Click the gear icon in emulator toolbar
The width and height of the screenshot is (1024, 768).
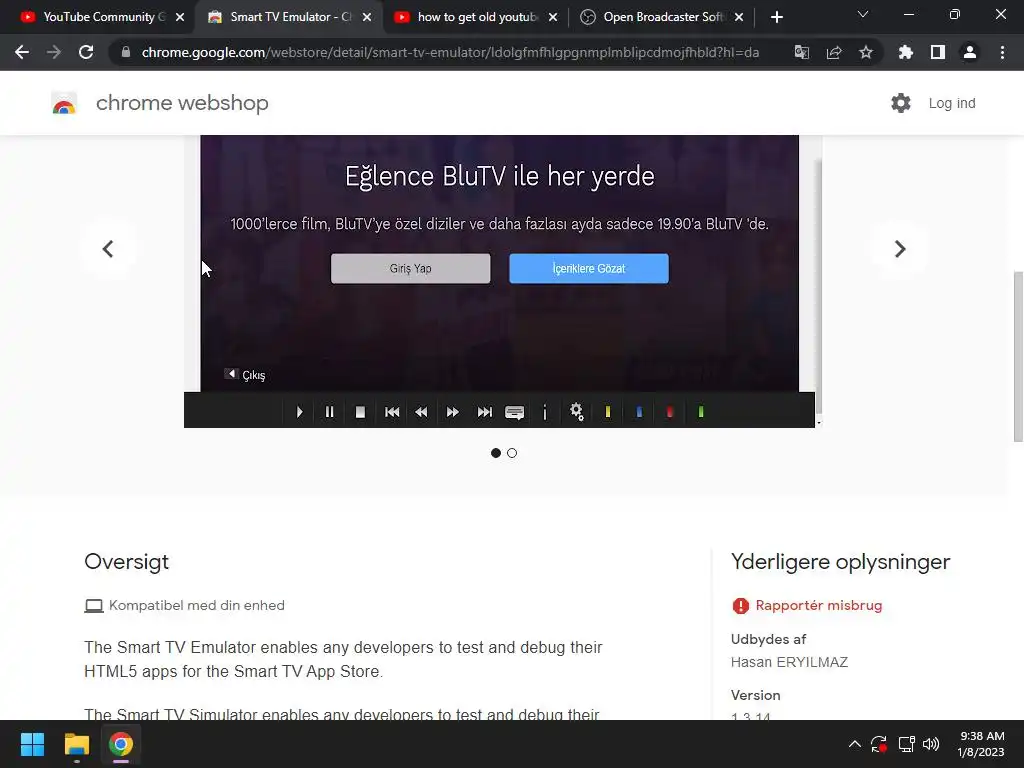576,411
